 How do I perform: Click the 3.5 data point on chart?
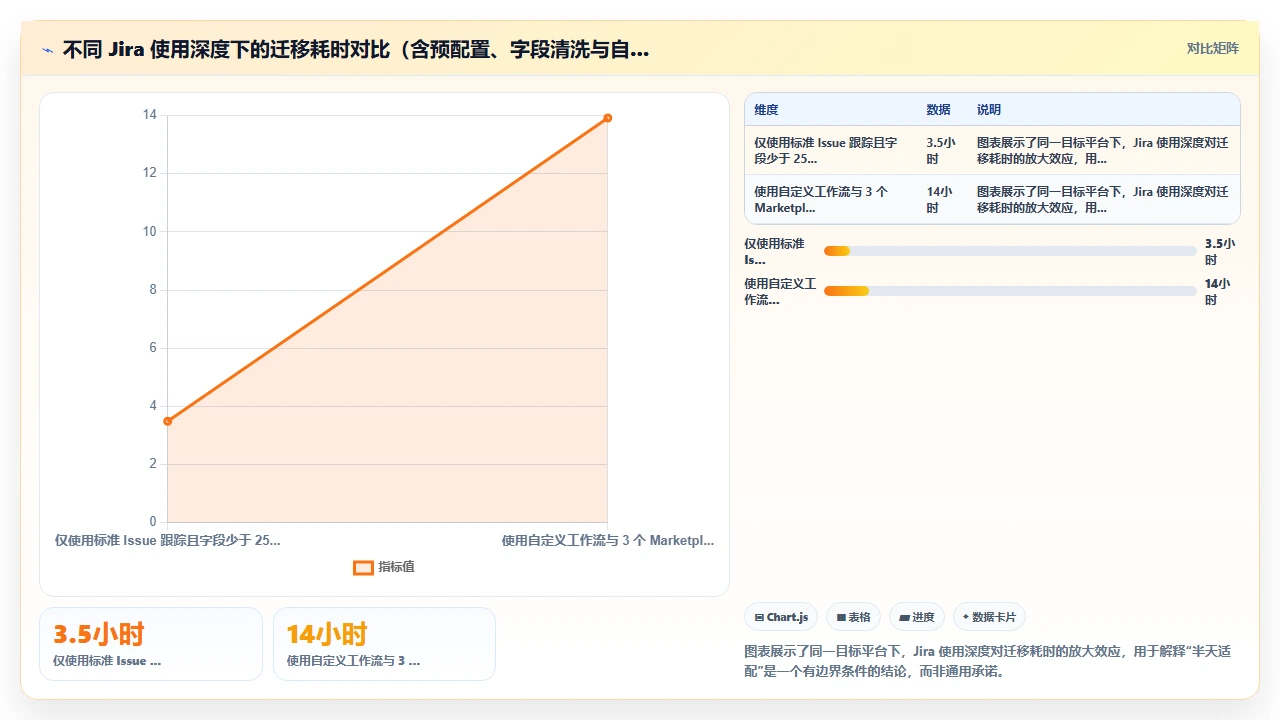click(168, 421)
